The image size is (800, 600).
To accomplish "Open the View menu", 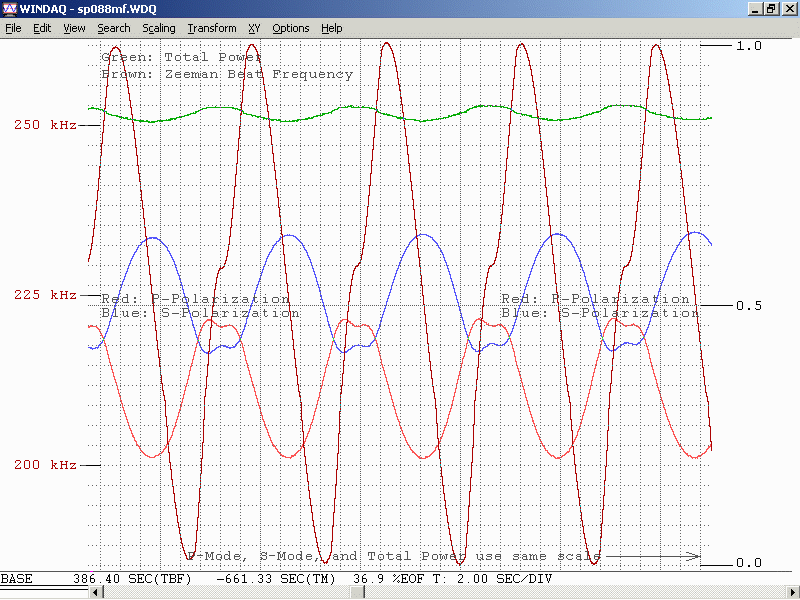I will tap(74, 28).
